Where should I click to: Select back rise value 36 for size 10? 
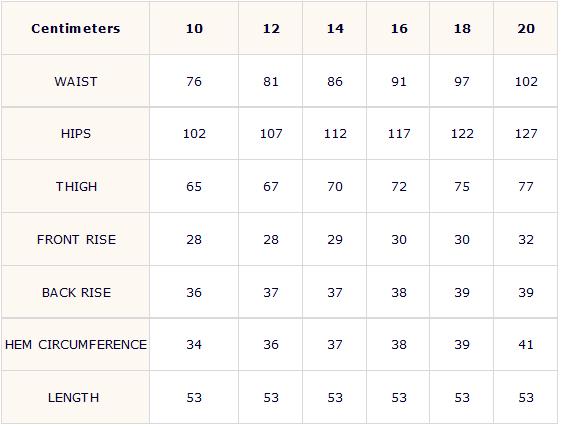click(194, 293)
